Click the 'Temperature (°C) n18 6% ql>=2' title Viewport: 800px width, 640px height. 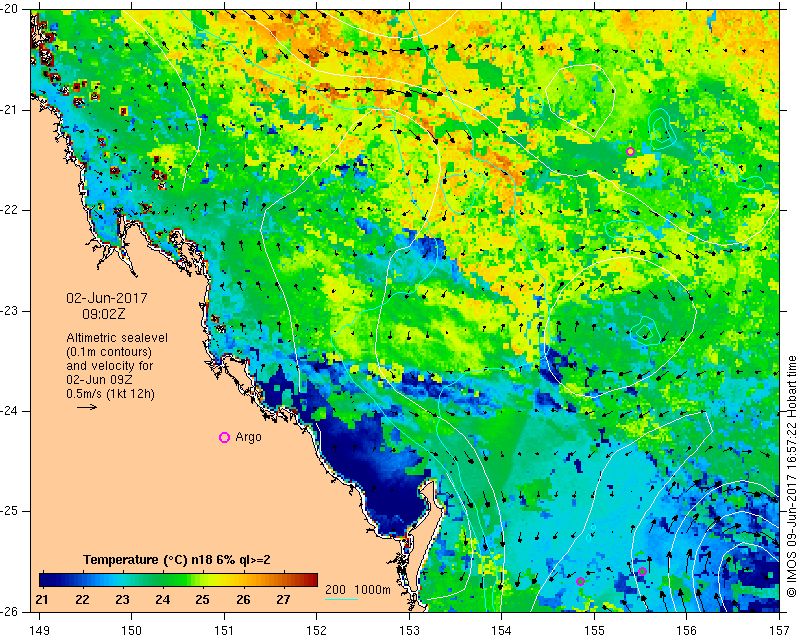click(177, 560)
